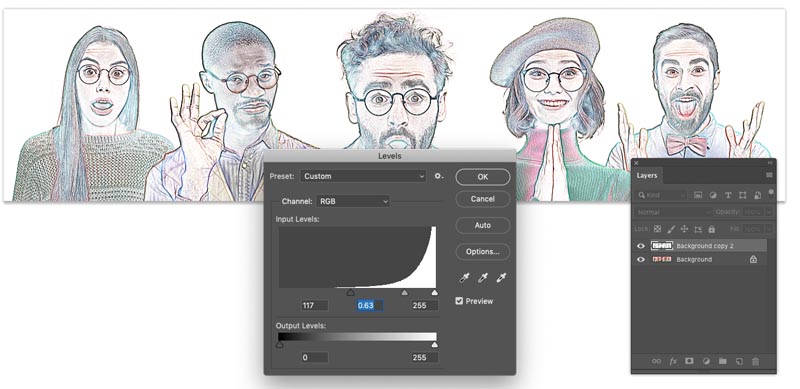Hide the Background layer eye icon
This screenshot has width=800, height=389.
(641, 259)
